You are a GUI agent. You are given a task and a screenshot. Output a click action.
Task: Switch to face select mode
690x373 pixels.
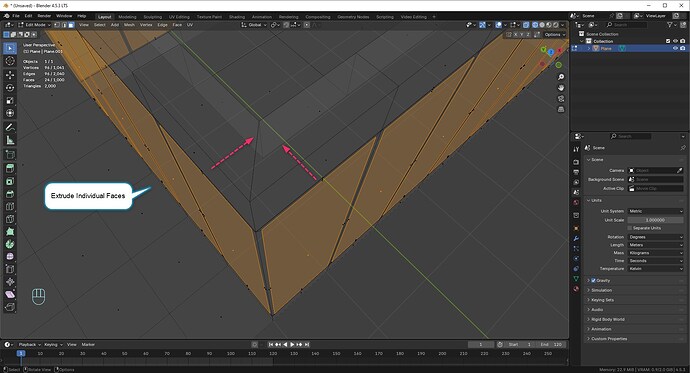(71, 25)
